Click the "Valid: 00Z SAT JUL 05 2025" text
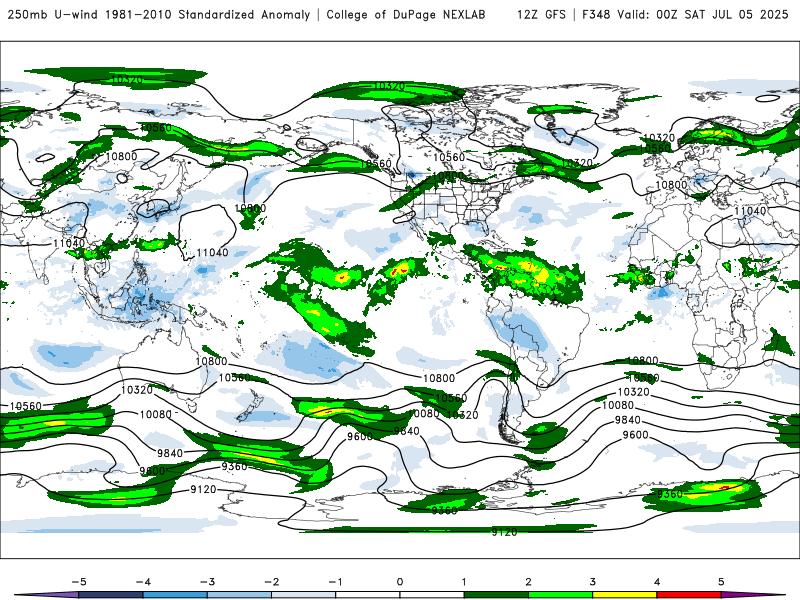Image resolution: width=800 pixels, height=600 pixels. (x=703, y=14)
